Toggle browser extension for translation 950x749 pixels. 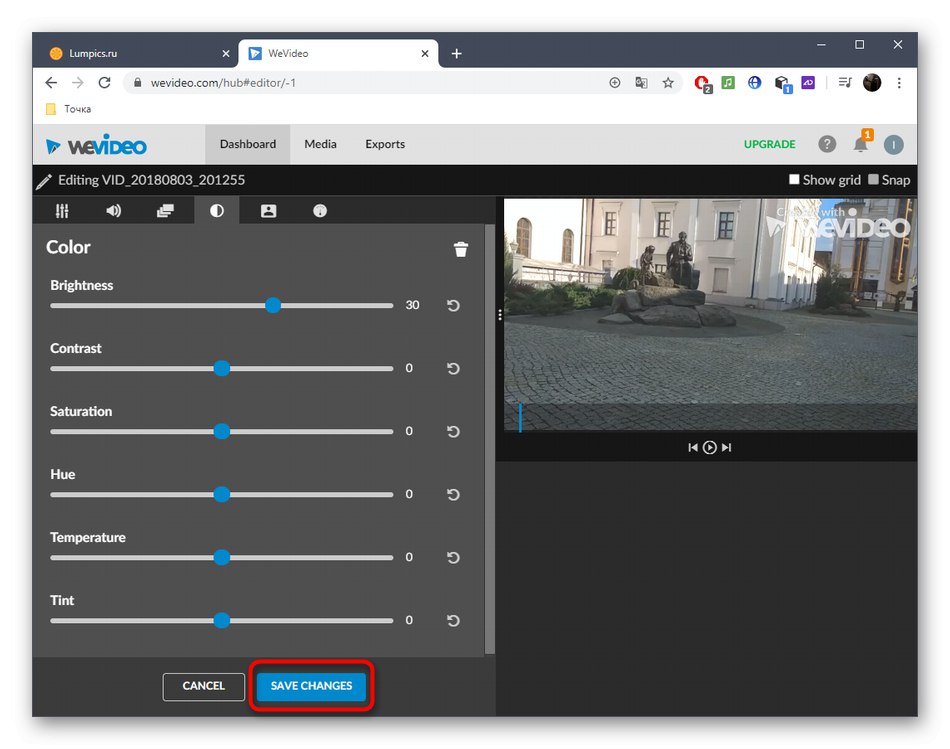pos(641,83)
